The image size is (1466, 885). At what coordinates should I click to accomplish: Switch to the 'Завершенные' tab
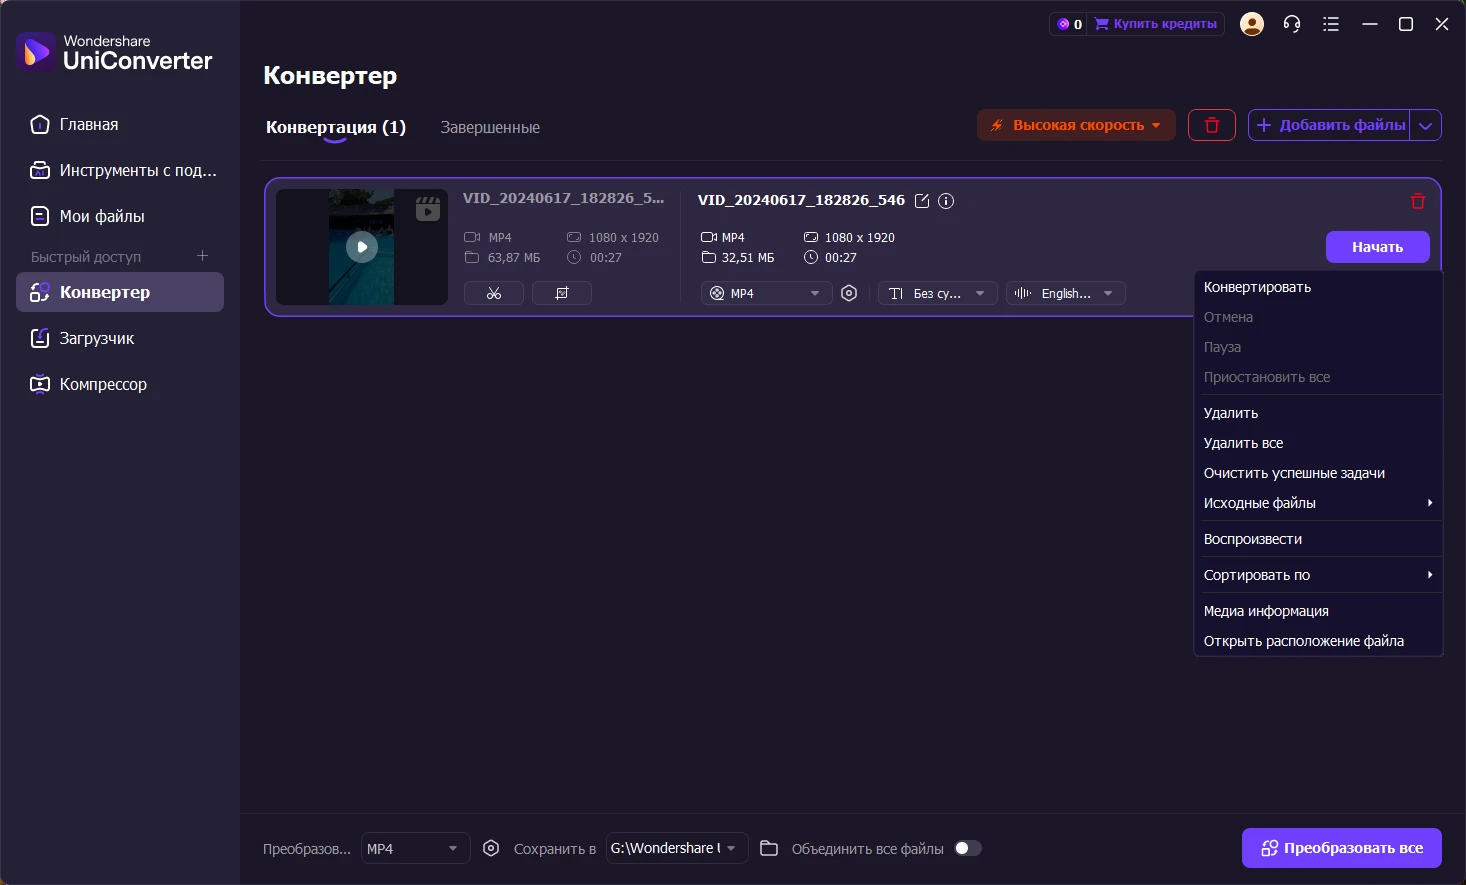(x=490, y=128)
